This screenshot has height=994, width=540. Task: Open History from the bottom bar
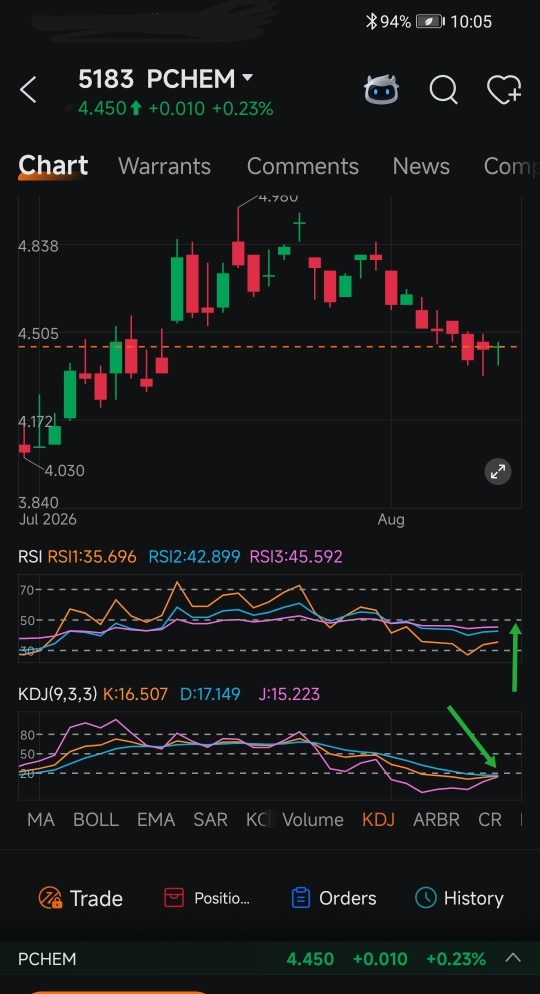473,898
